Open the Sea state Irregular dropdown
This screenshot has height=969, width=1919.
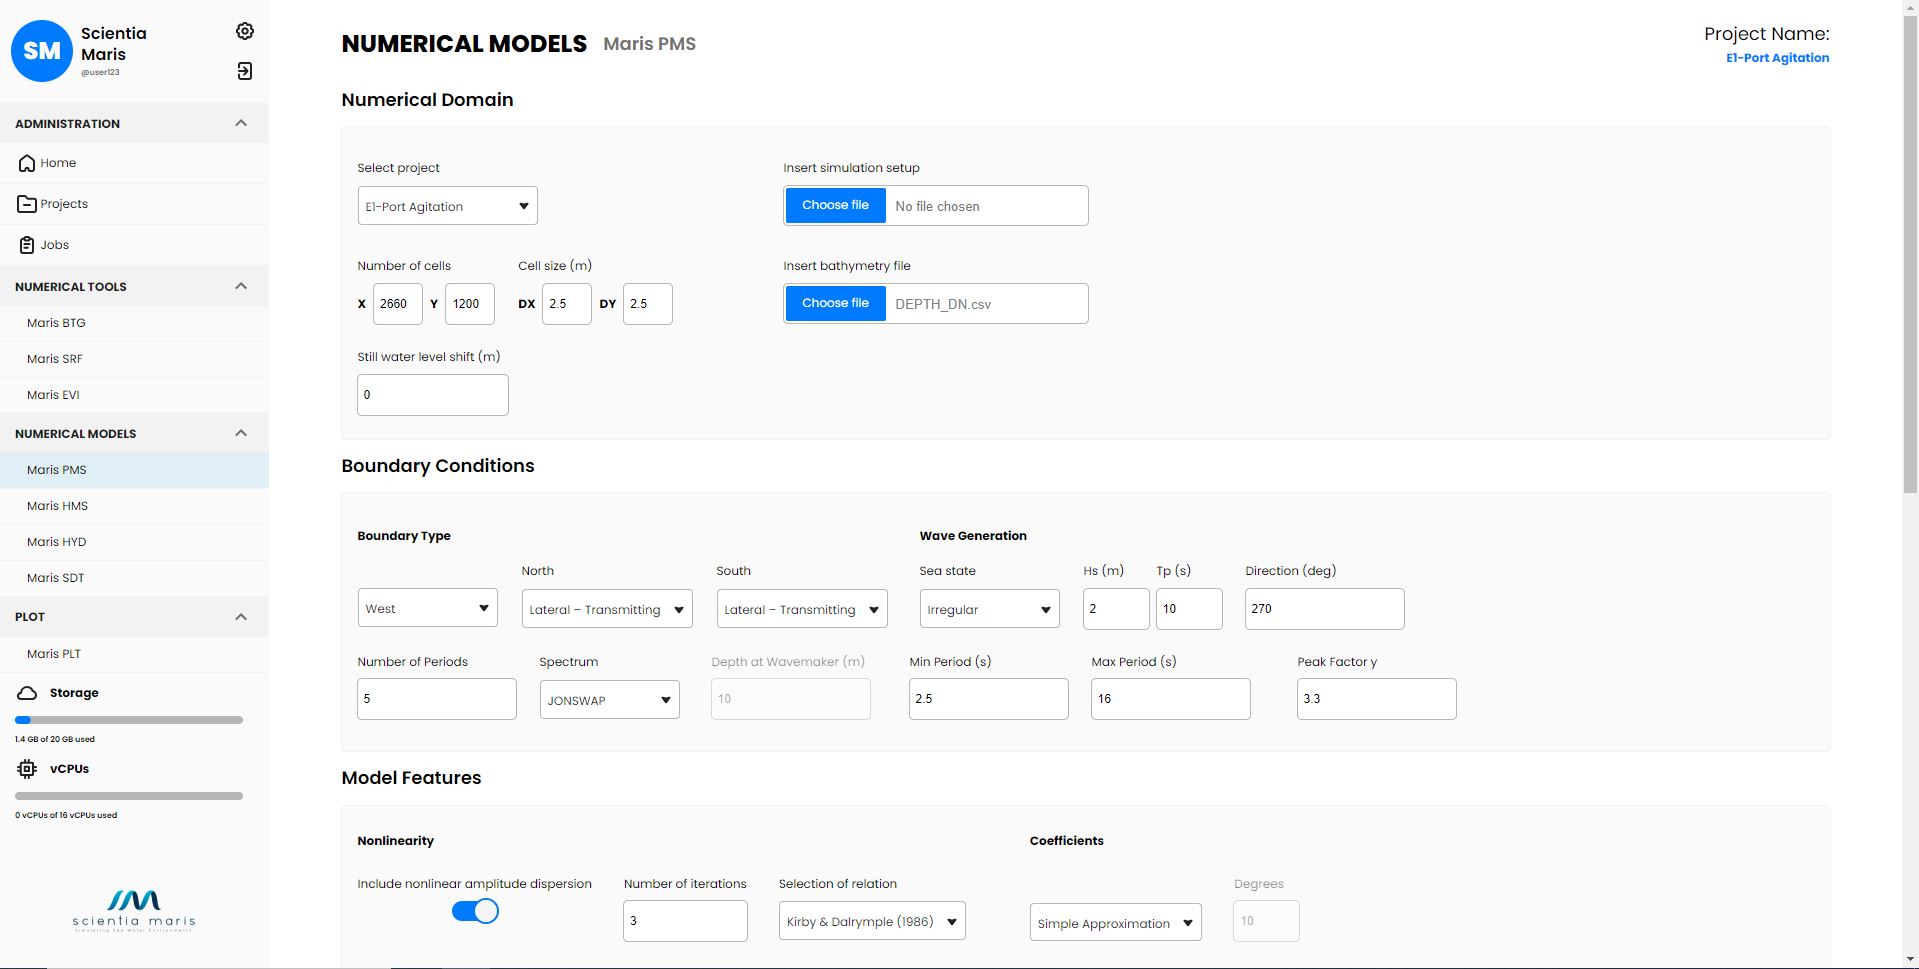click(989, 609)
